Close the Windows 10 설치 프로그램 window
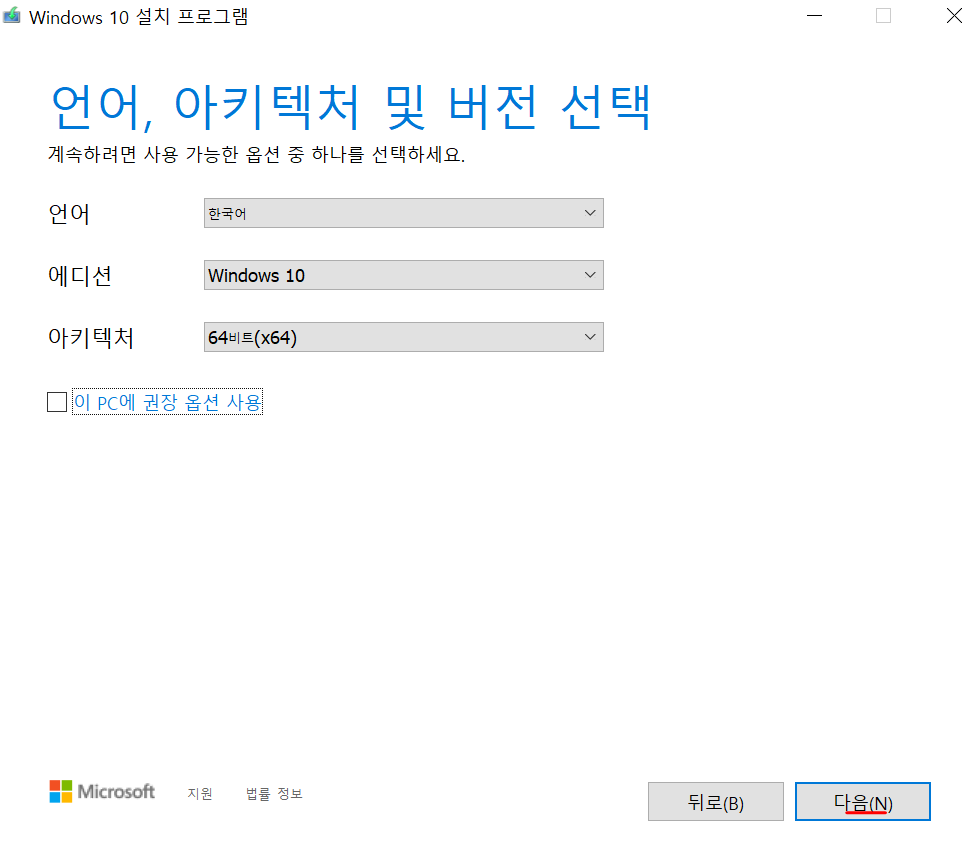 (x=953, y=15)
